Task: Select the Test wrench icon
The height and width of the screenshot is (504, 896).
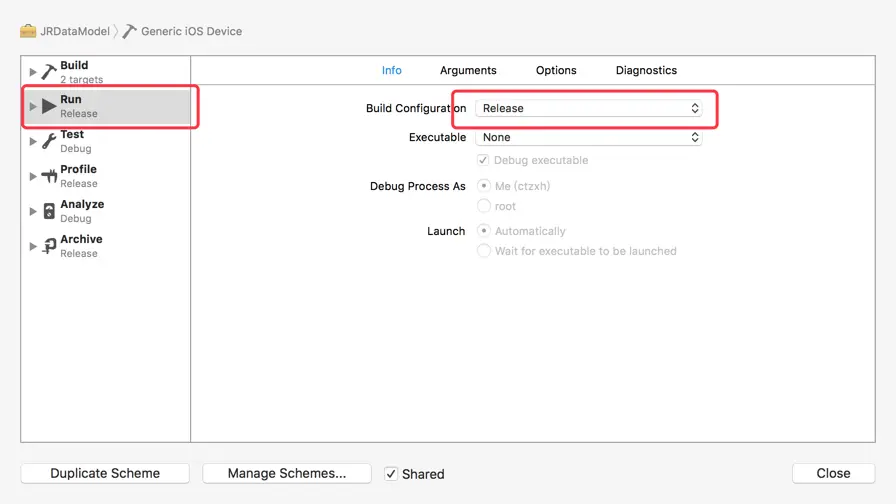Action: [49, 141]
